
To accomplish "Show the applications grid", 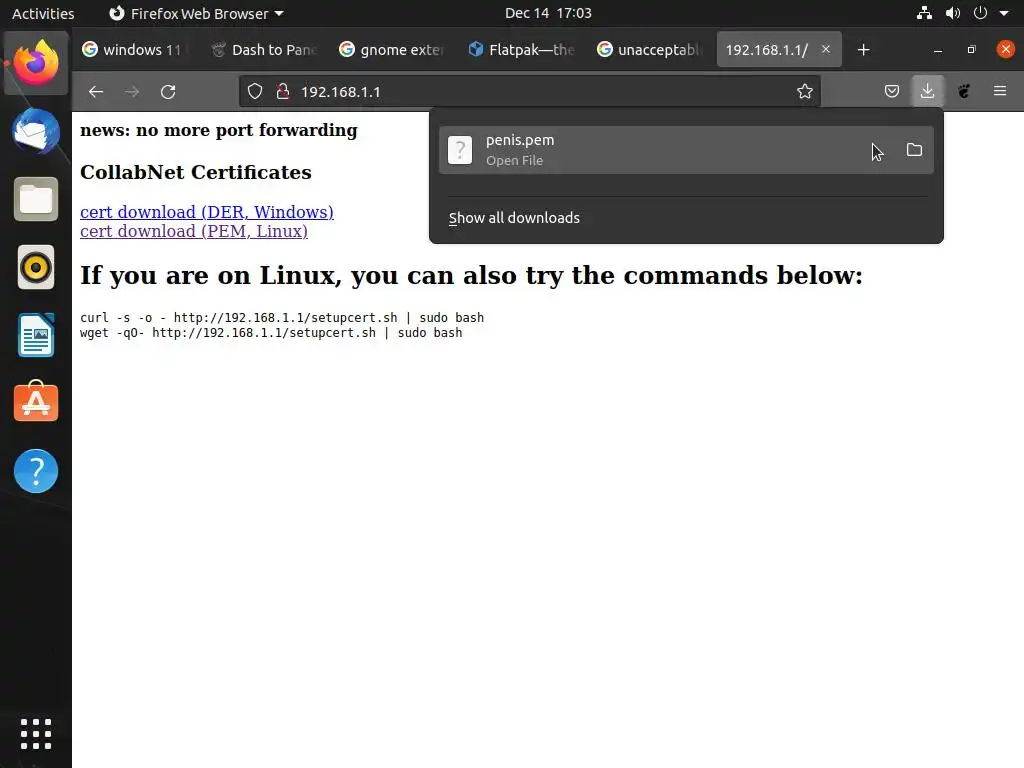I will pos(36,734).
